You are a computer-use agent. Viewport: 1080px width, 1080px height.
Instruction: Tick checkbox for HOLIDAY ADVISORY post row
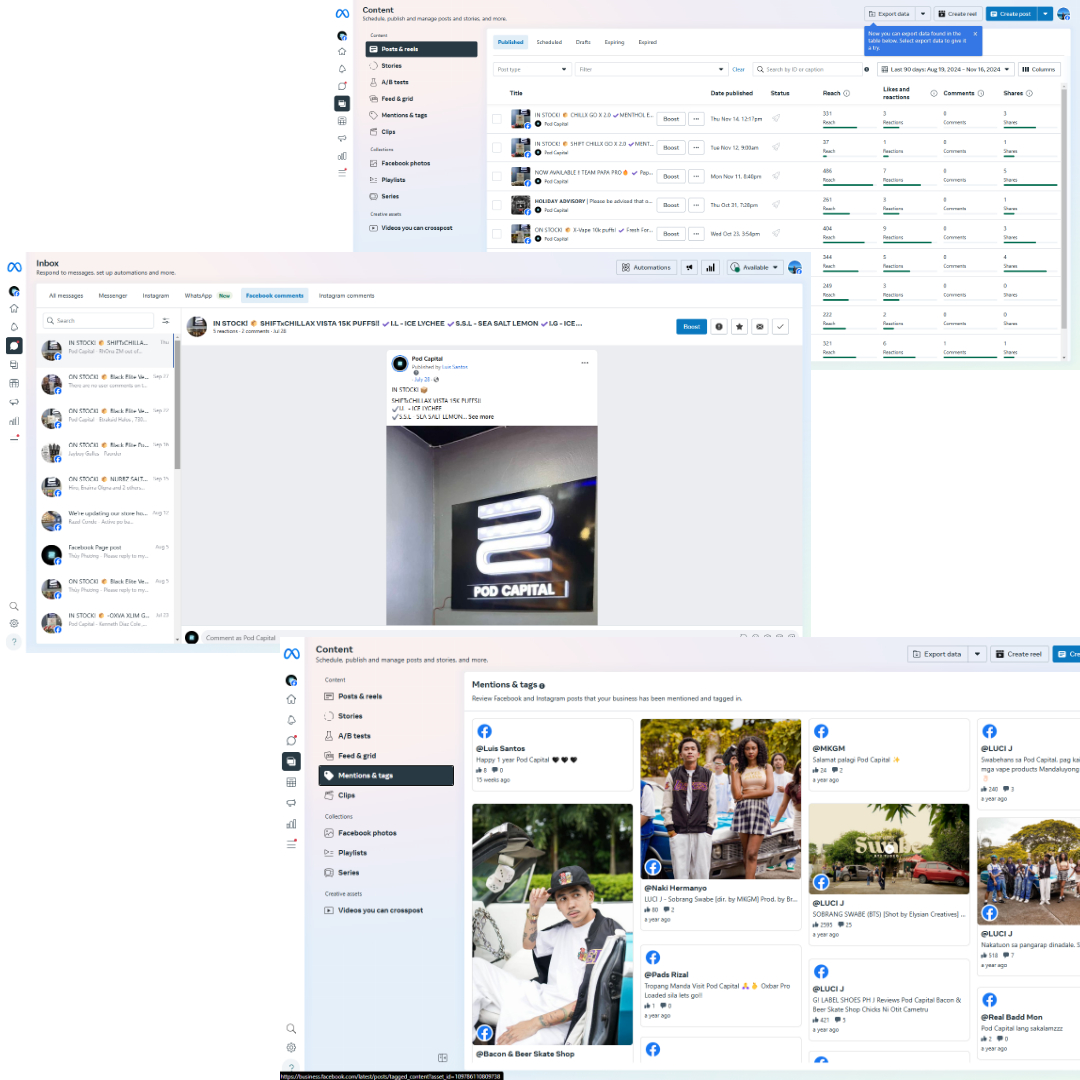click(497, 205)
